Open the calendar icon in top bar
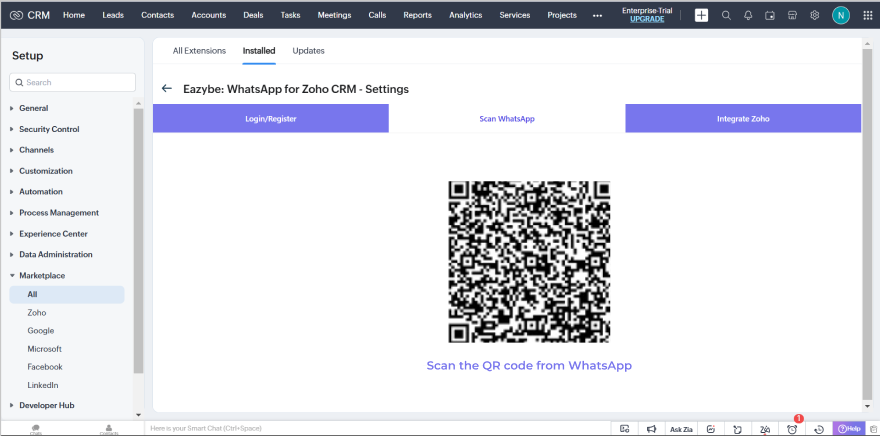This screenshot has width=880, height=436. 770,15
